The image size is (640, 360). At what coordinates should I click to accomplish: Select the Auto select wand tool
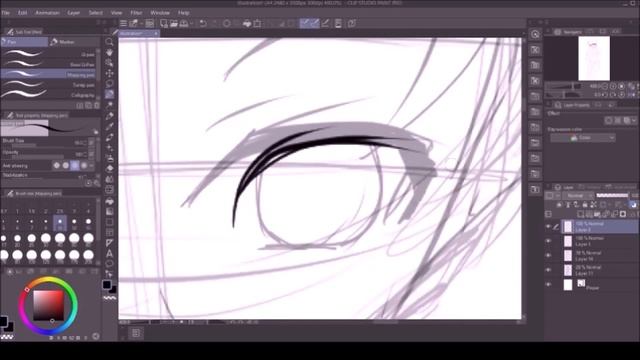coord(109,105)
